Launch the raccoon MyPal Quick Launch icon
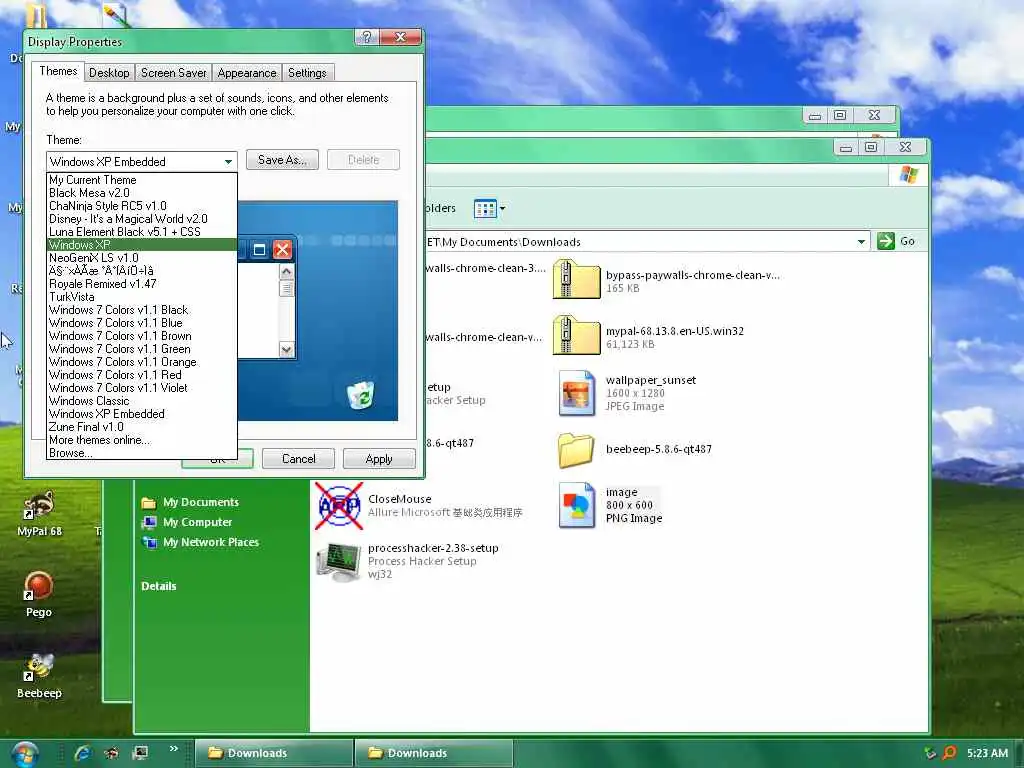 click(112, 753)
